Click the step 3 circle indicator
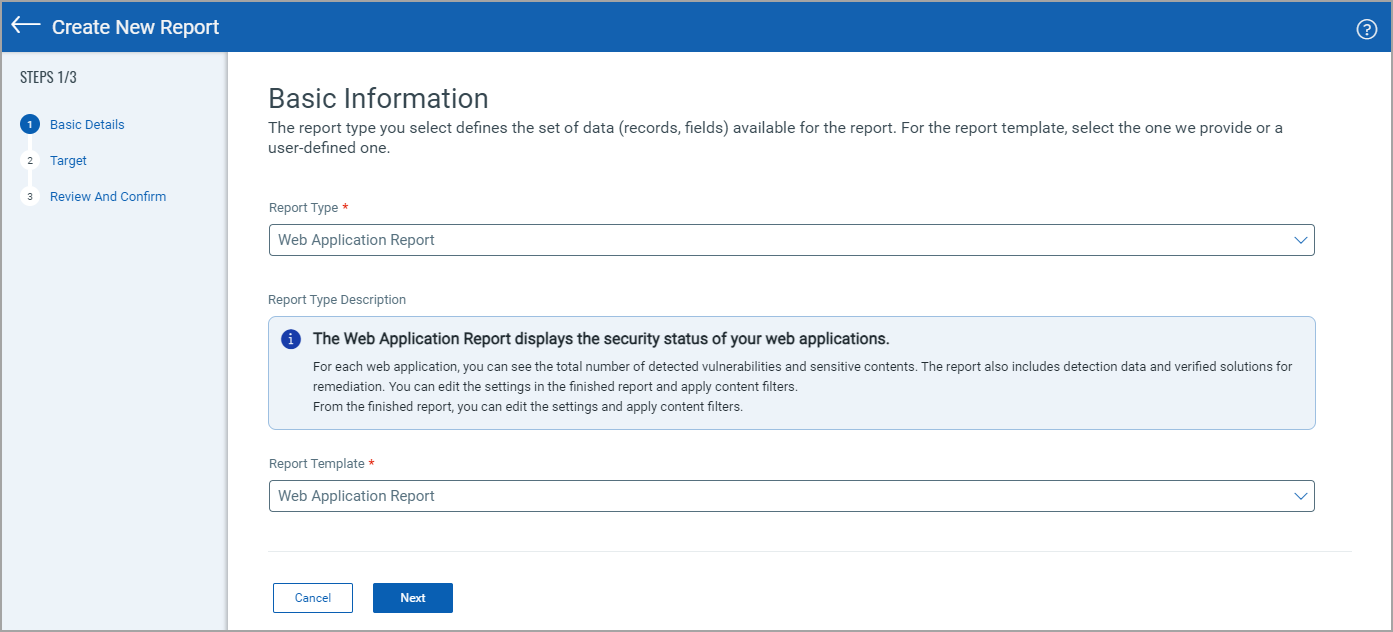The height and width of the screenshot is (632, 1393). pyautogui.click(x=30, y=196)
